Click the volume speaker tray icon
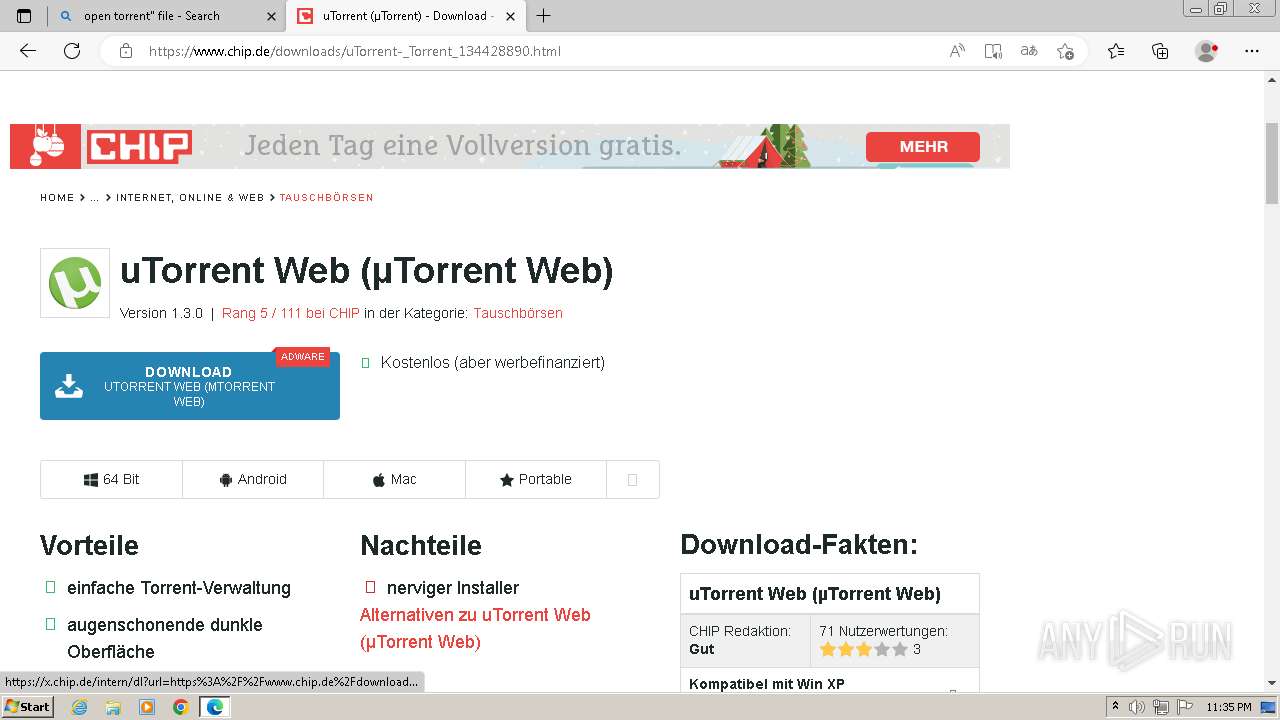The image size is (1280, 720). [x=1138, y=707]
